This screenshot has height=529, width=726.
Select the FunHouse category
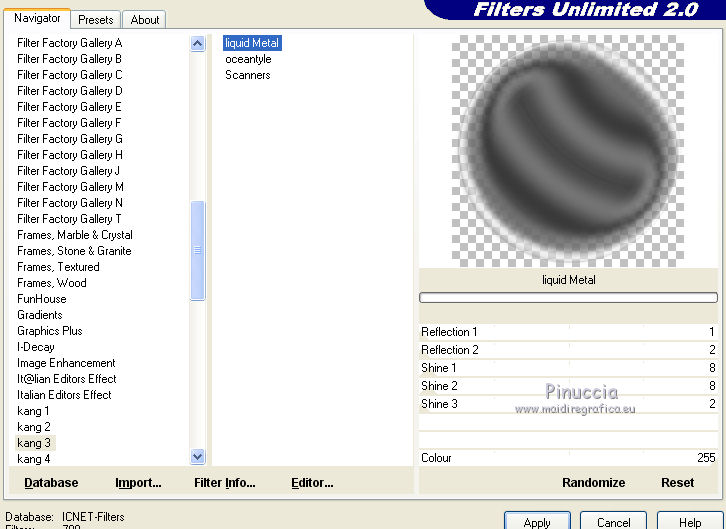point(42,299)
